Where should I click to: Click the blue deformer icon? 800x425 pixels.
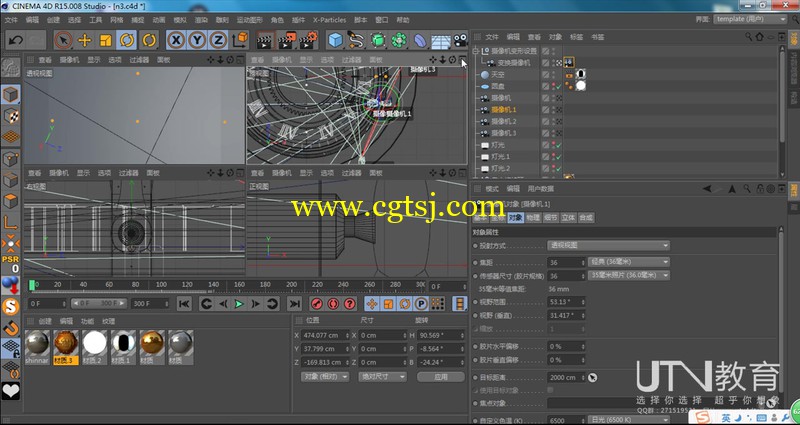419,40
